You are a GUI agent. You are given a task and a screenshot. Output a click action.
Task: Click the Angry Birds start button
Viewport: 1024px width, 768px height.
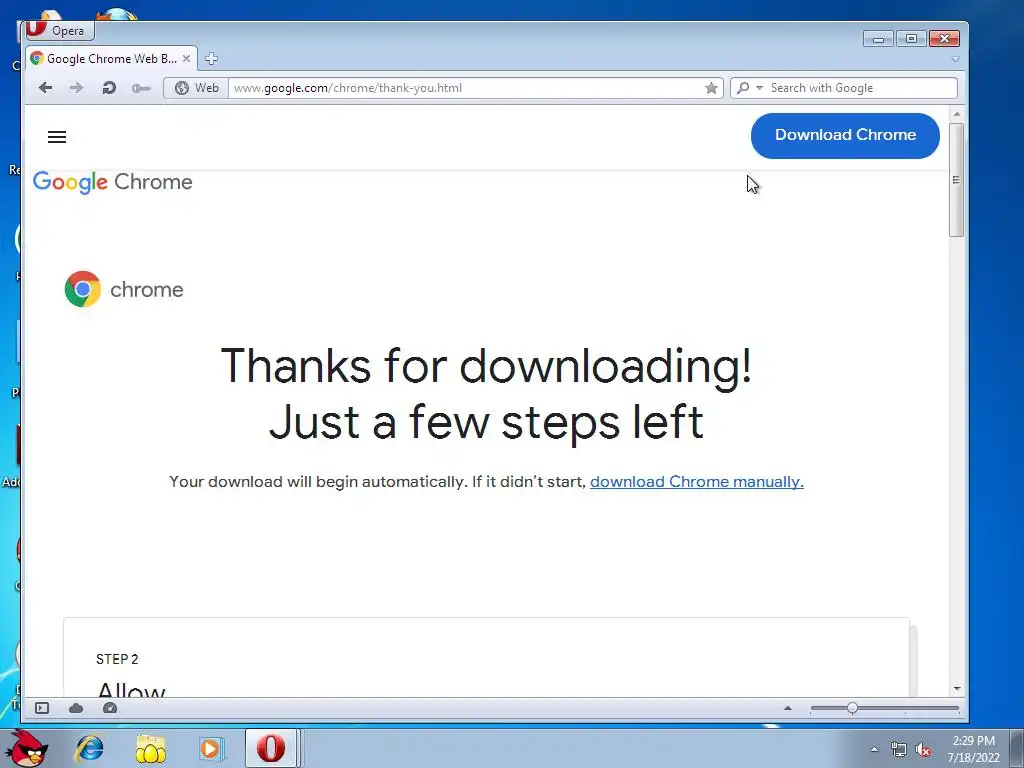(x=25, y=748)
